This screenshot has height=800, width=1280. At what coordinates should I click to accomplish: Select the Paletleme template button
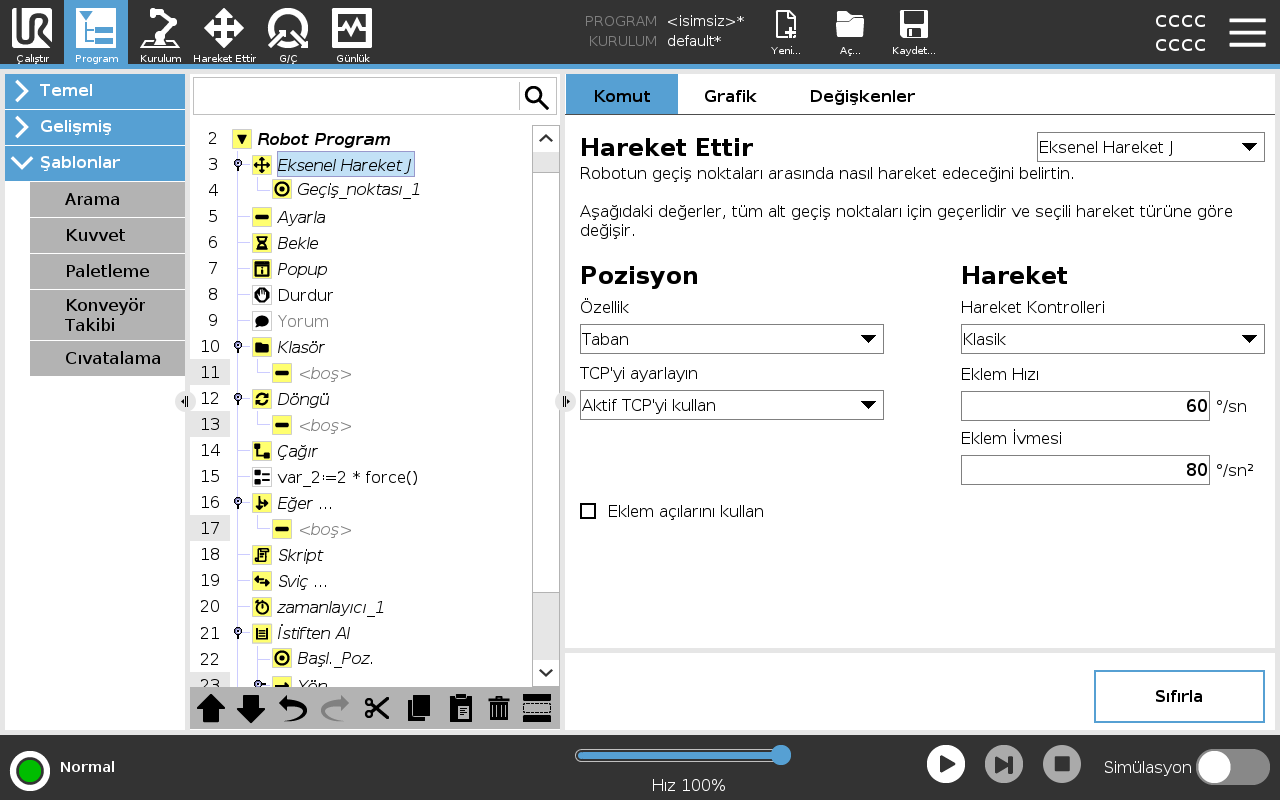click(x=107, y=271)
